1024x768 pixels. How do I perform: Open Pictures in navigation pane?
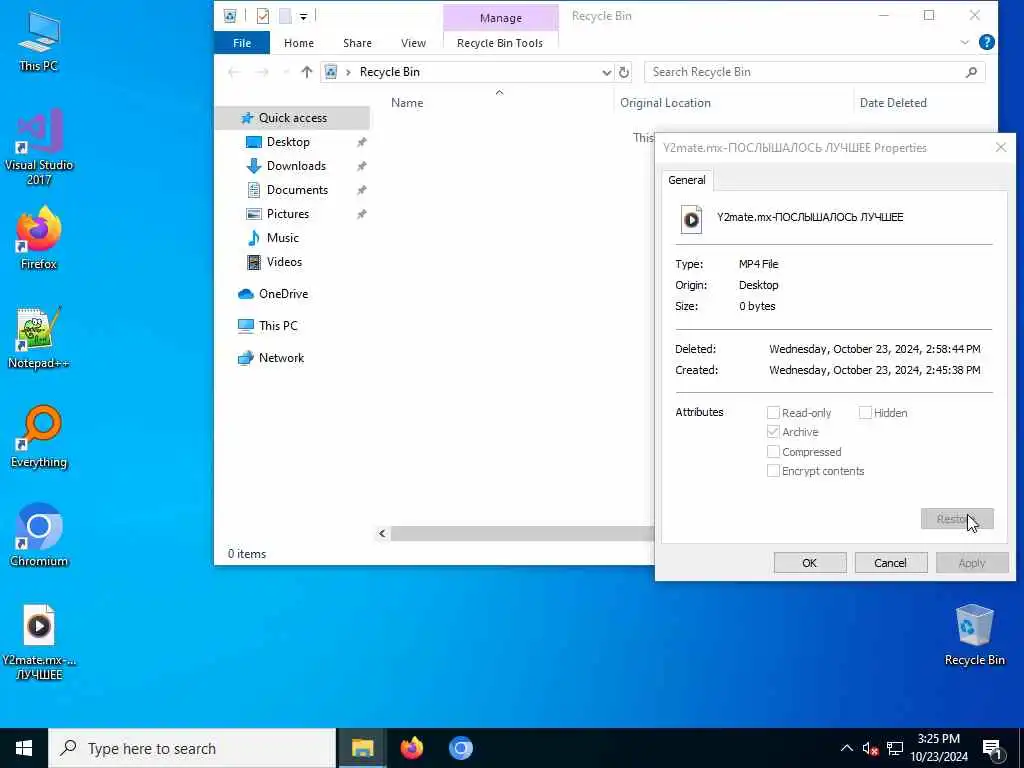click(287, 214)
